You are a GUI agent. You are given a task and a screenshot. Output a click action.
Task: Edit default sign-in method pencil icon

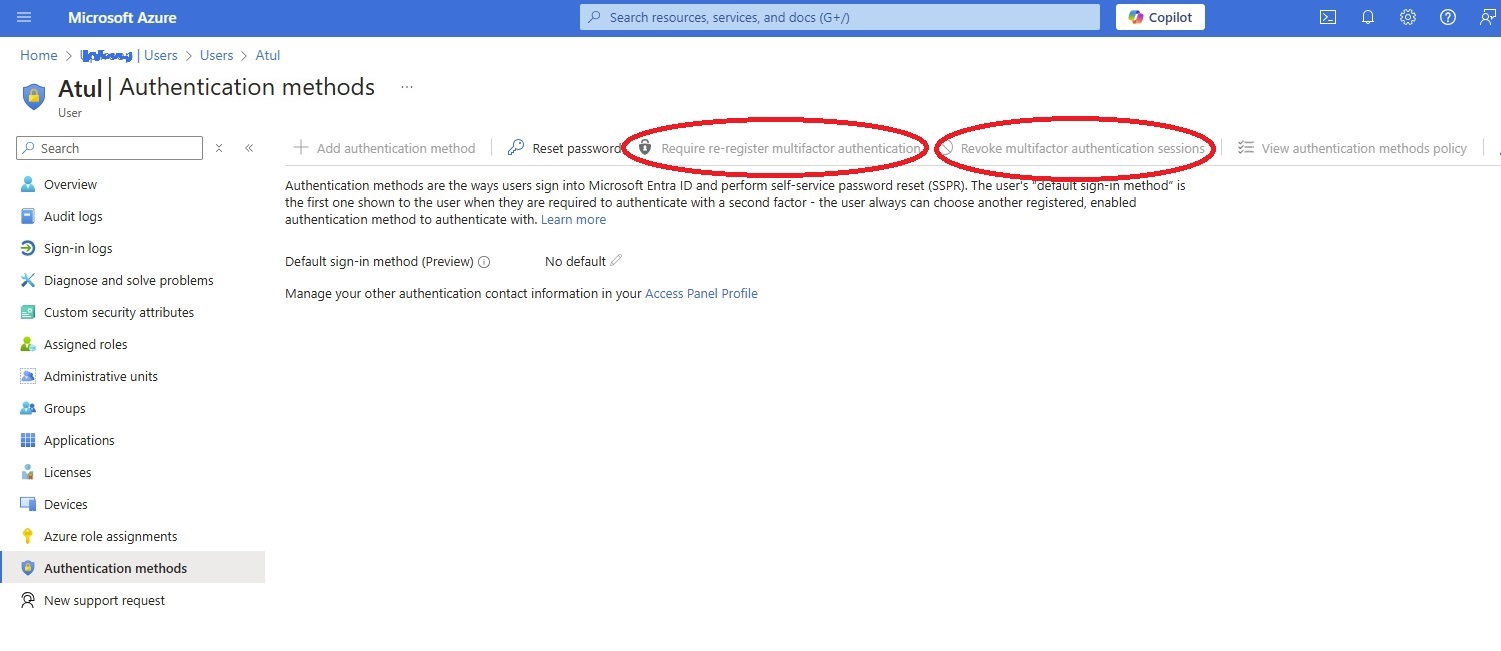[x=616, y=261]
